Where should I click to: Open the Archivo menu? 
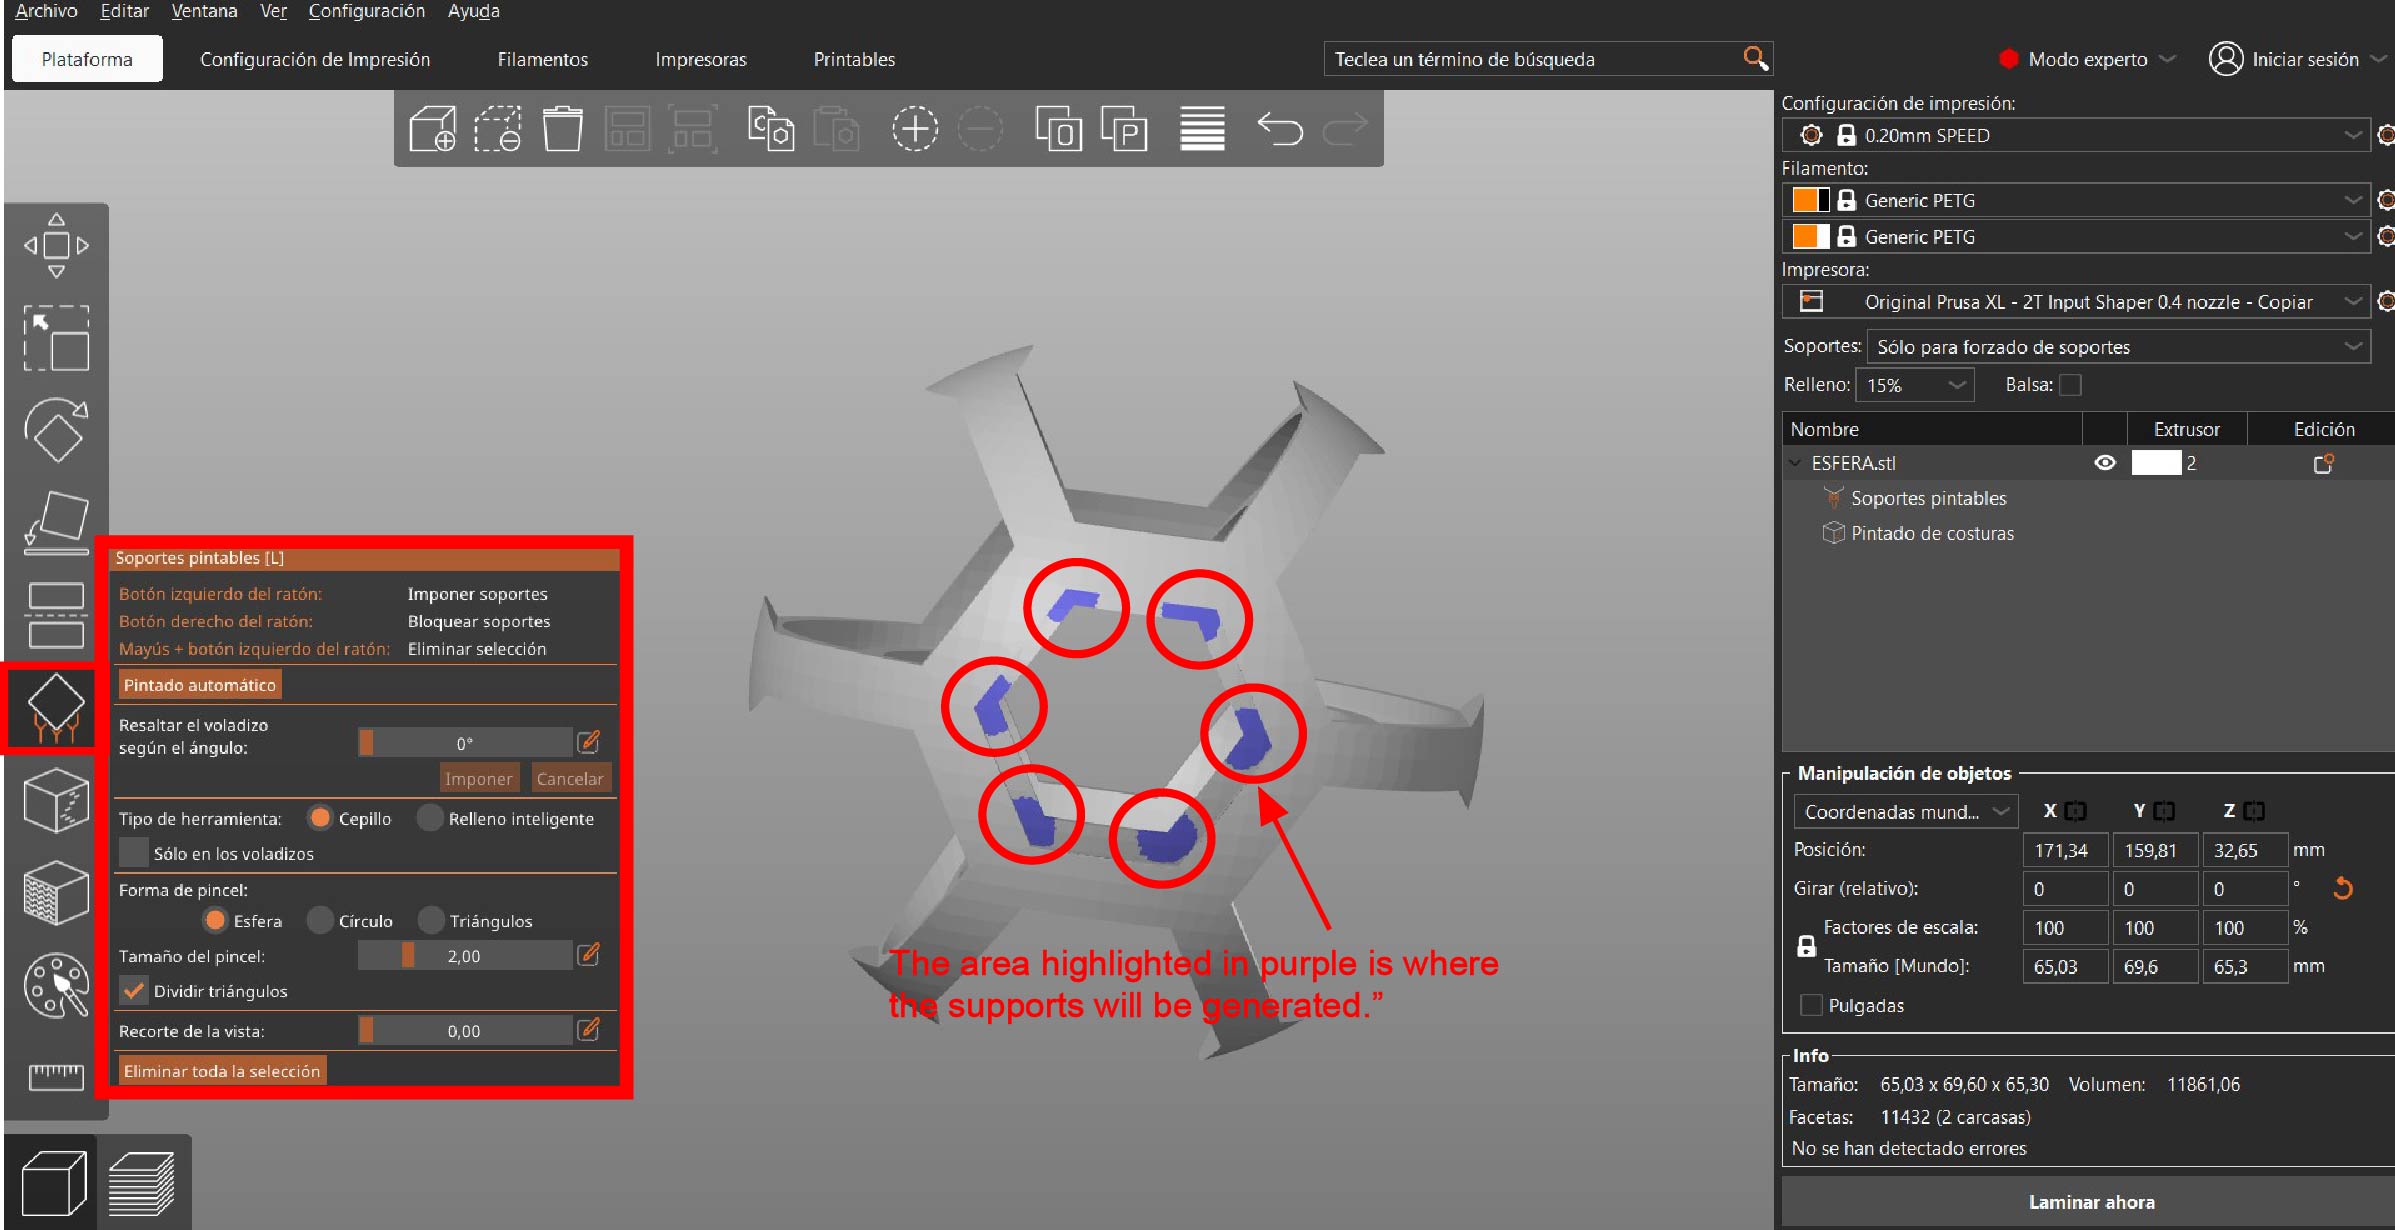pos(46,11)
